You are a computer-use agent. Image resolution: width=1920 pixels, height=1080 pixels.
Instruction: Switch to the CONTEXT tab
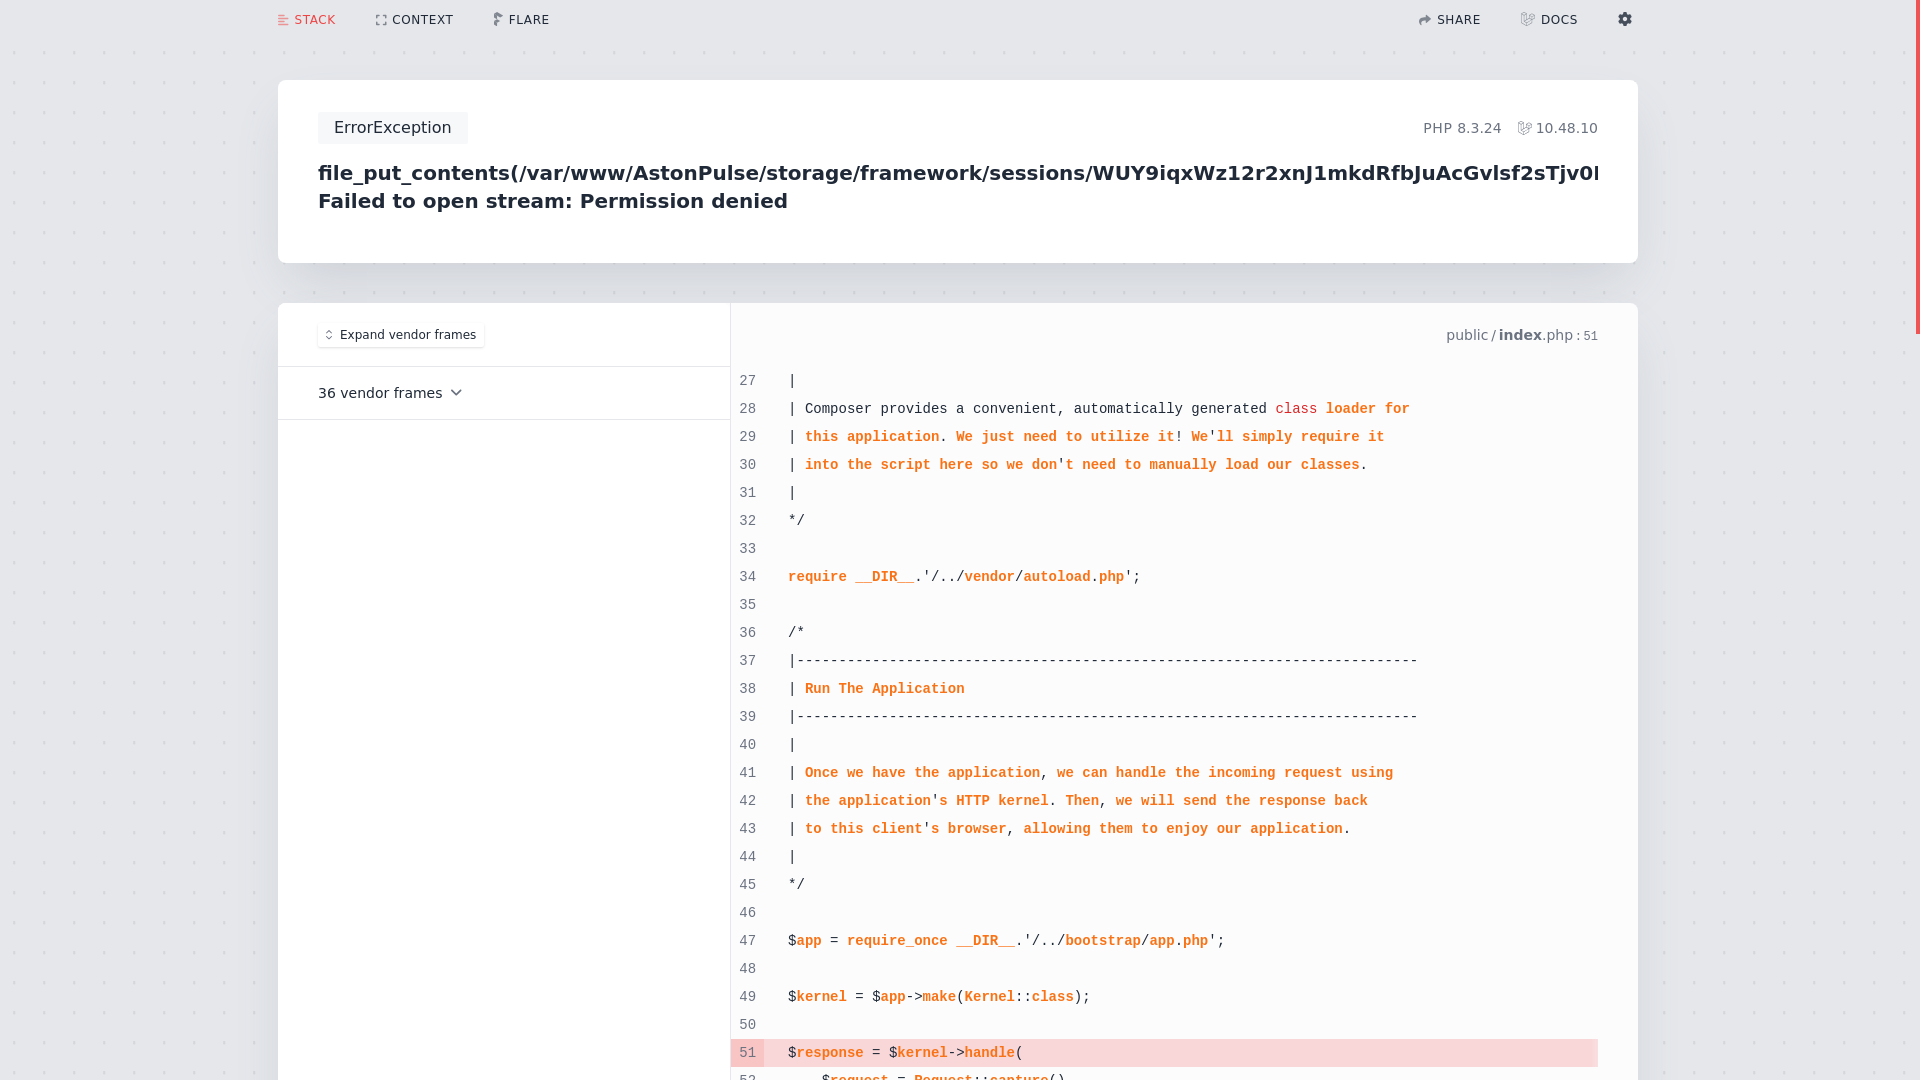(414, 20)
